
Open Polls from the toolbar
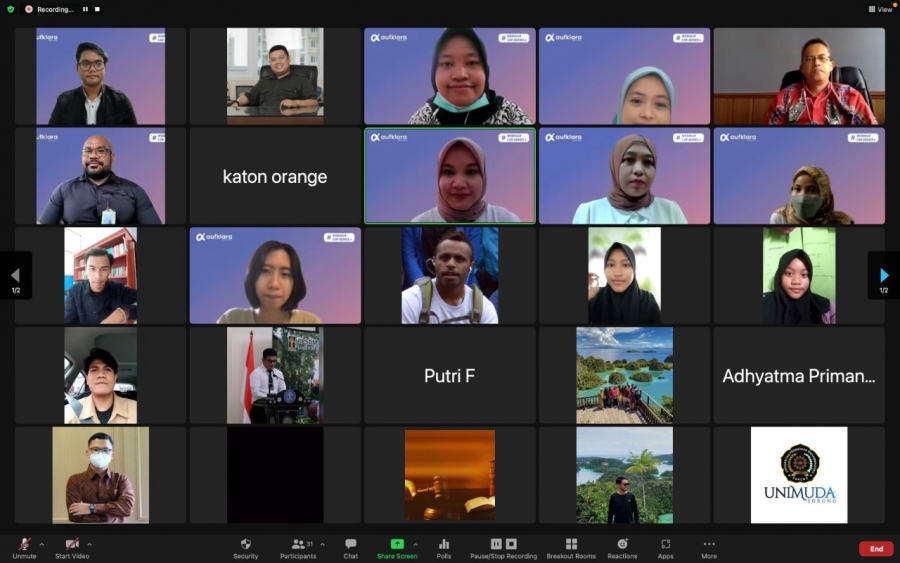pyautogui.click(x=444, y=547)
